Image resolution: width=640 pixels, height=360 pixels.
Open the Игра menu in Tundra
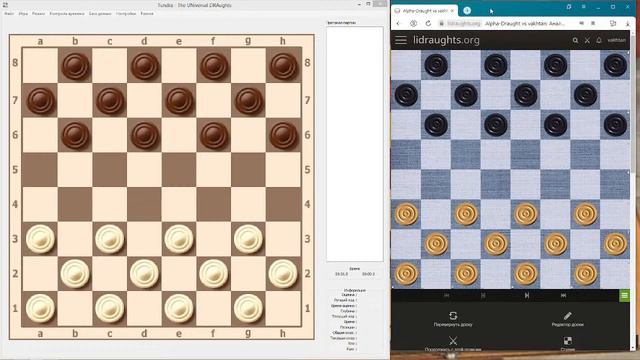pyautogui.click(x=23, y=13)
